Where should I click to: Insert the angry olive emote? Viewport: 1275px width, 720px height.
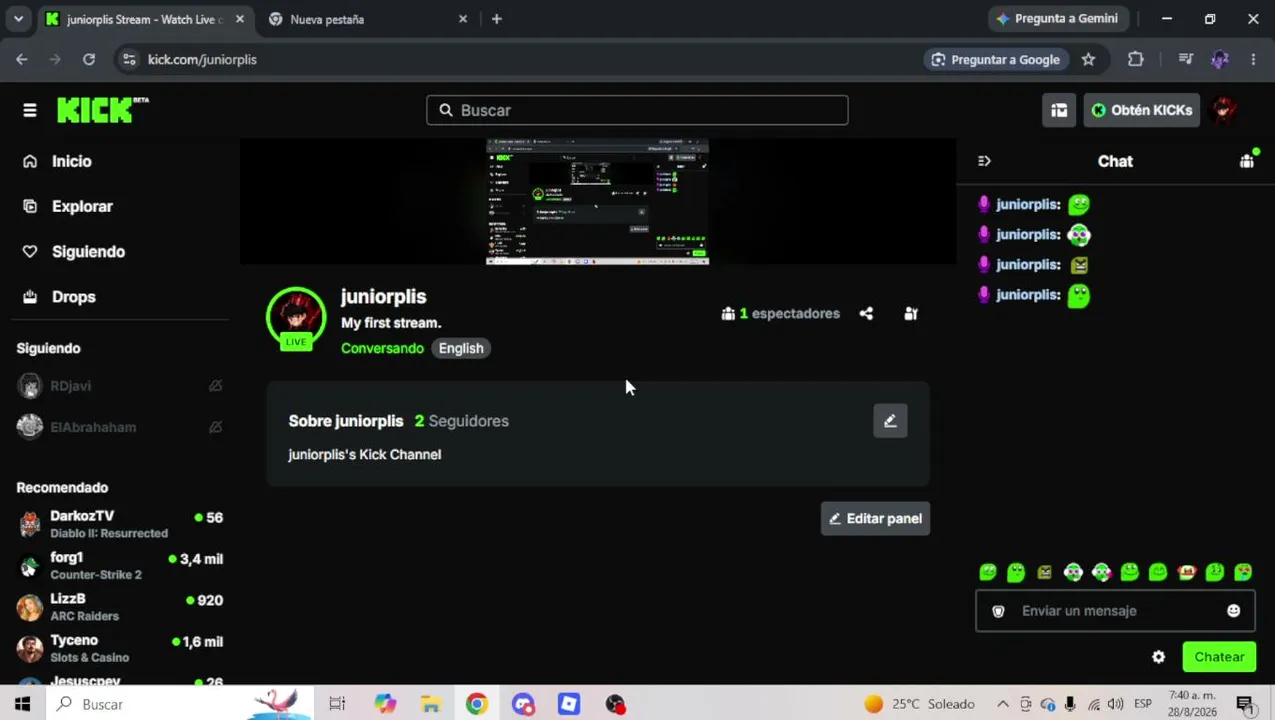(x=1044, y=572)
